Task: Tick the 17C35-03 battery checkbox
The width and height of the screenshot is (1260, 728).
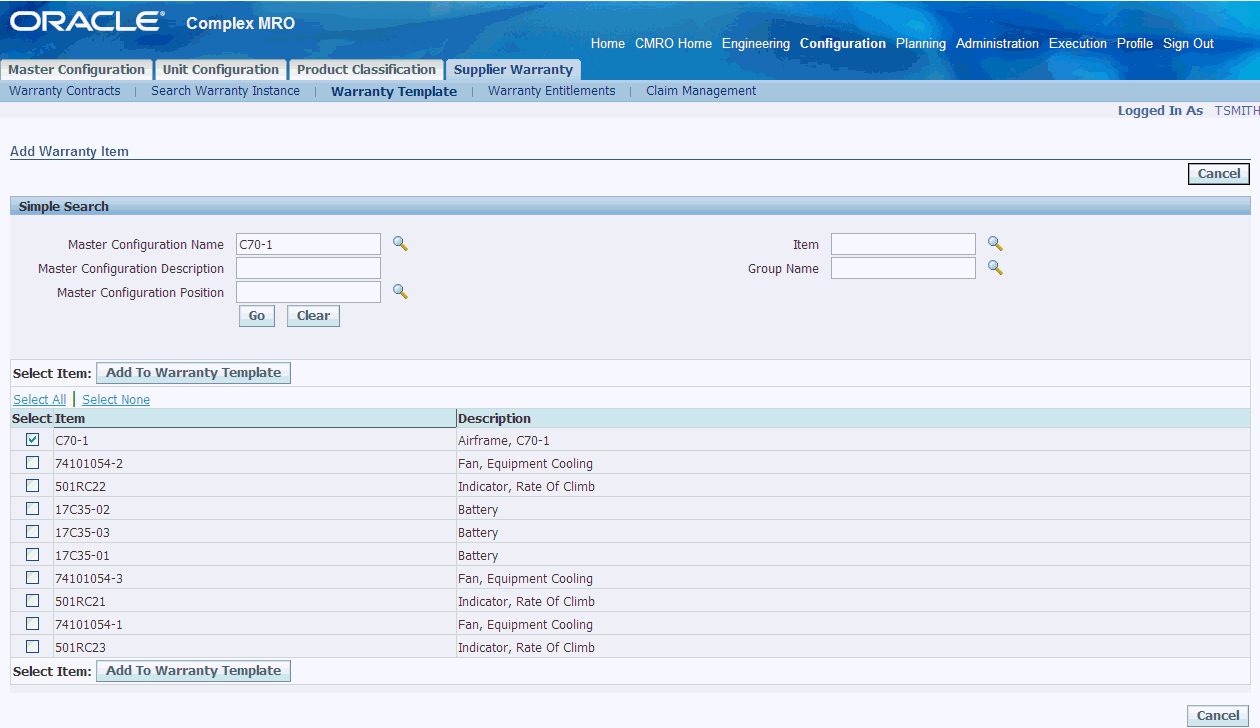Action: pyautogui.click(x=33, y=531)
